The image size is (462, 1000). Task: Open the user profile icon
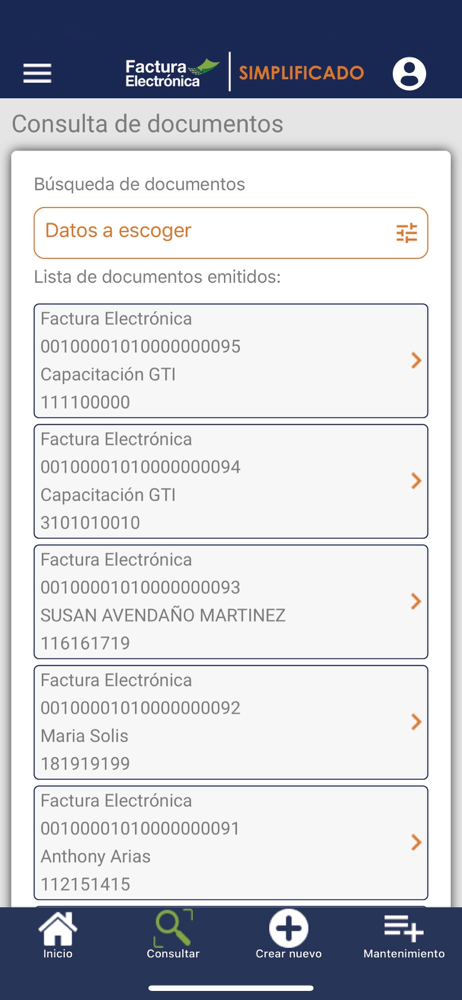point(409,74)
